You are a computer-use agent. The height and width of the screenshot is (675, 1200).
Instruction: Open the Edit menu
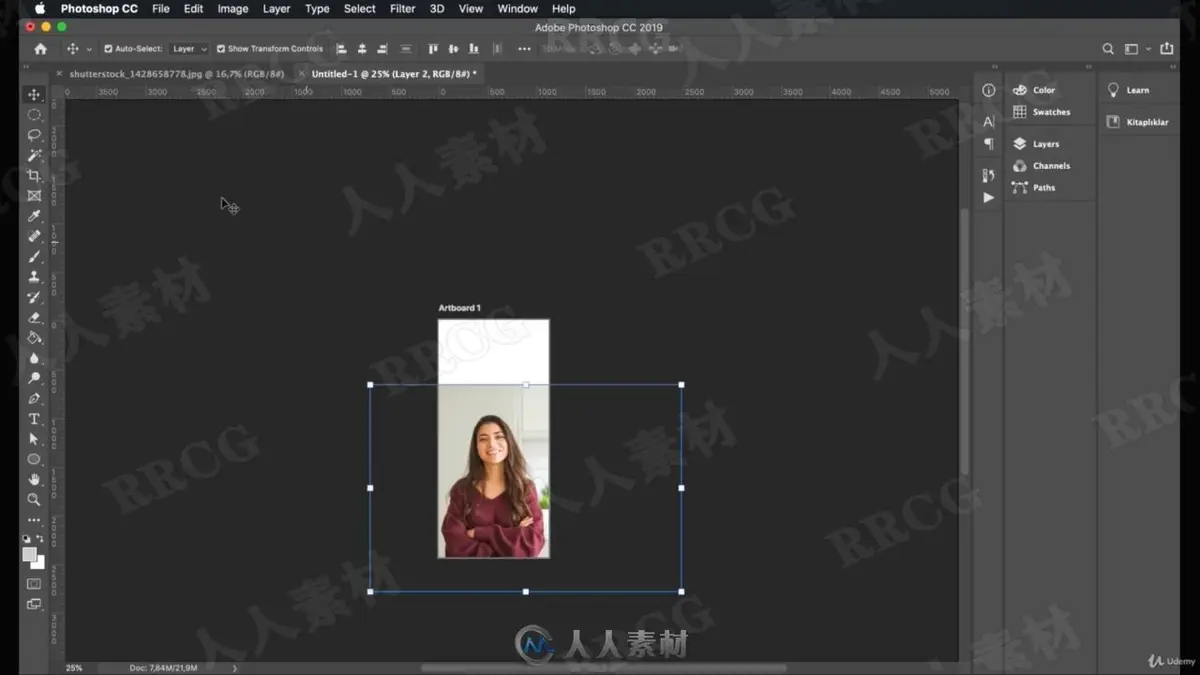pyautogui.click(x=193, y=8)
